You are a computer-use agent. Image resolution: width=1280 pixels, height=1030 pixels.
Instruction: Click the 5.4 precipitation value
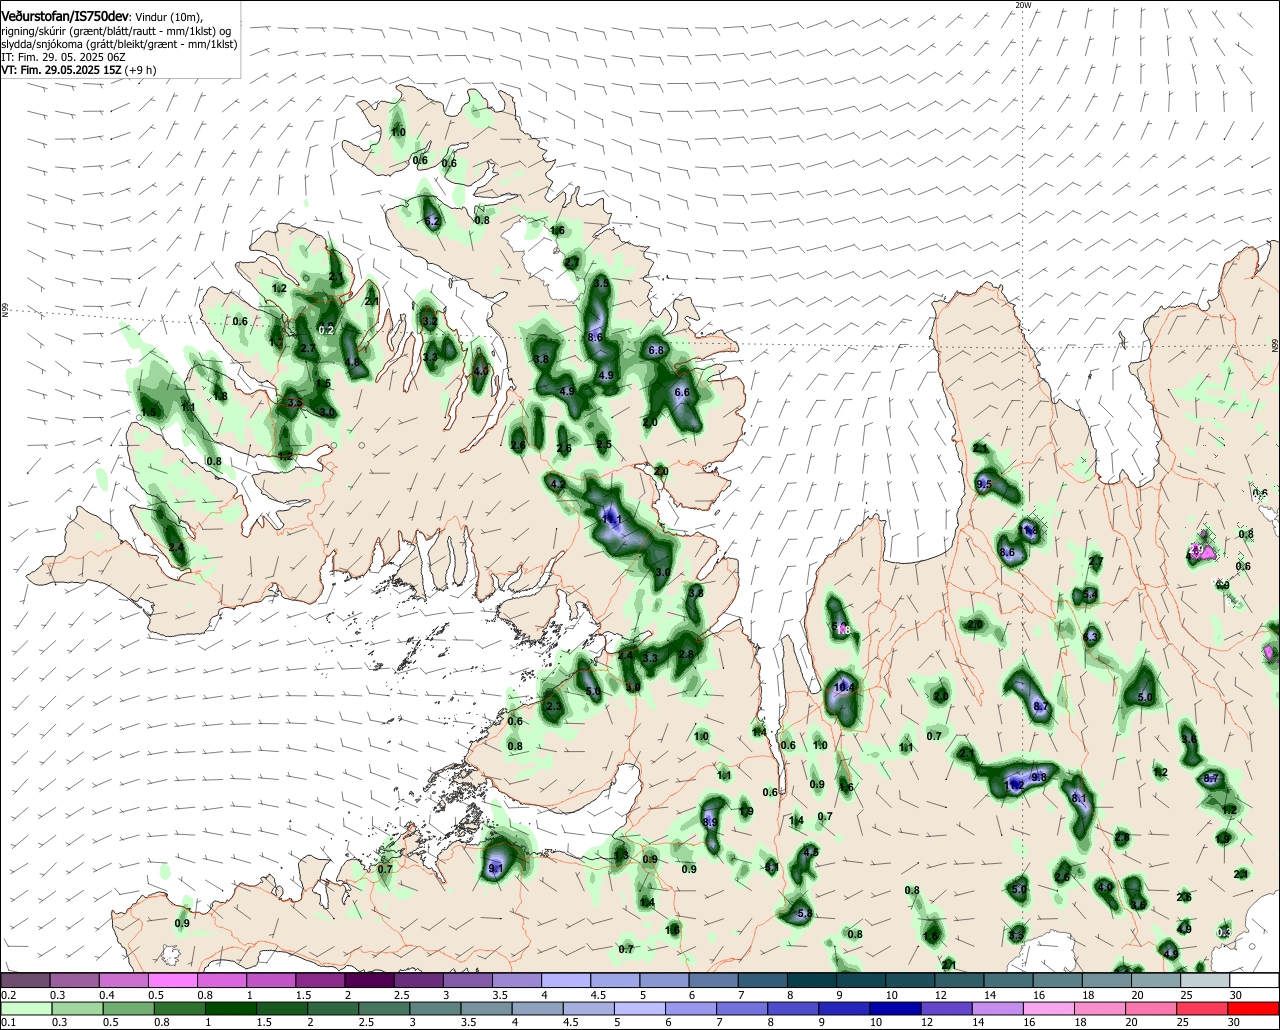click(1090, 595)
